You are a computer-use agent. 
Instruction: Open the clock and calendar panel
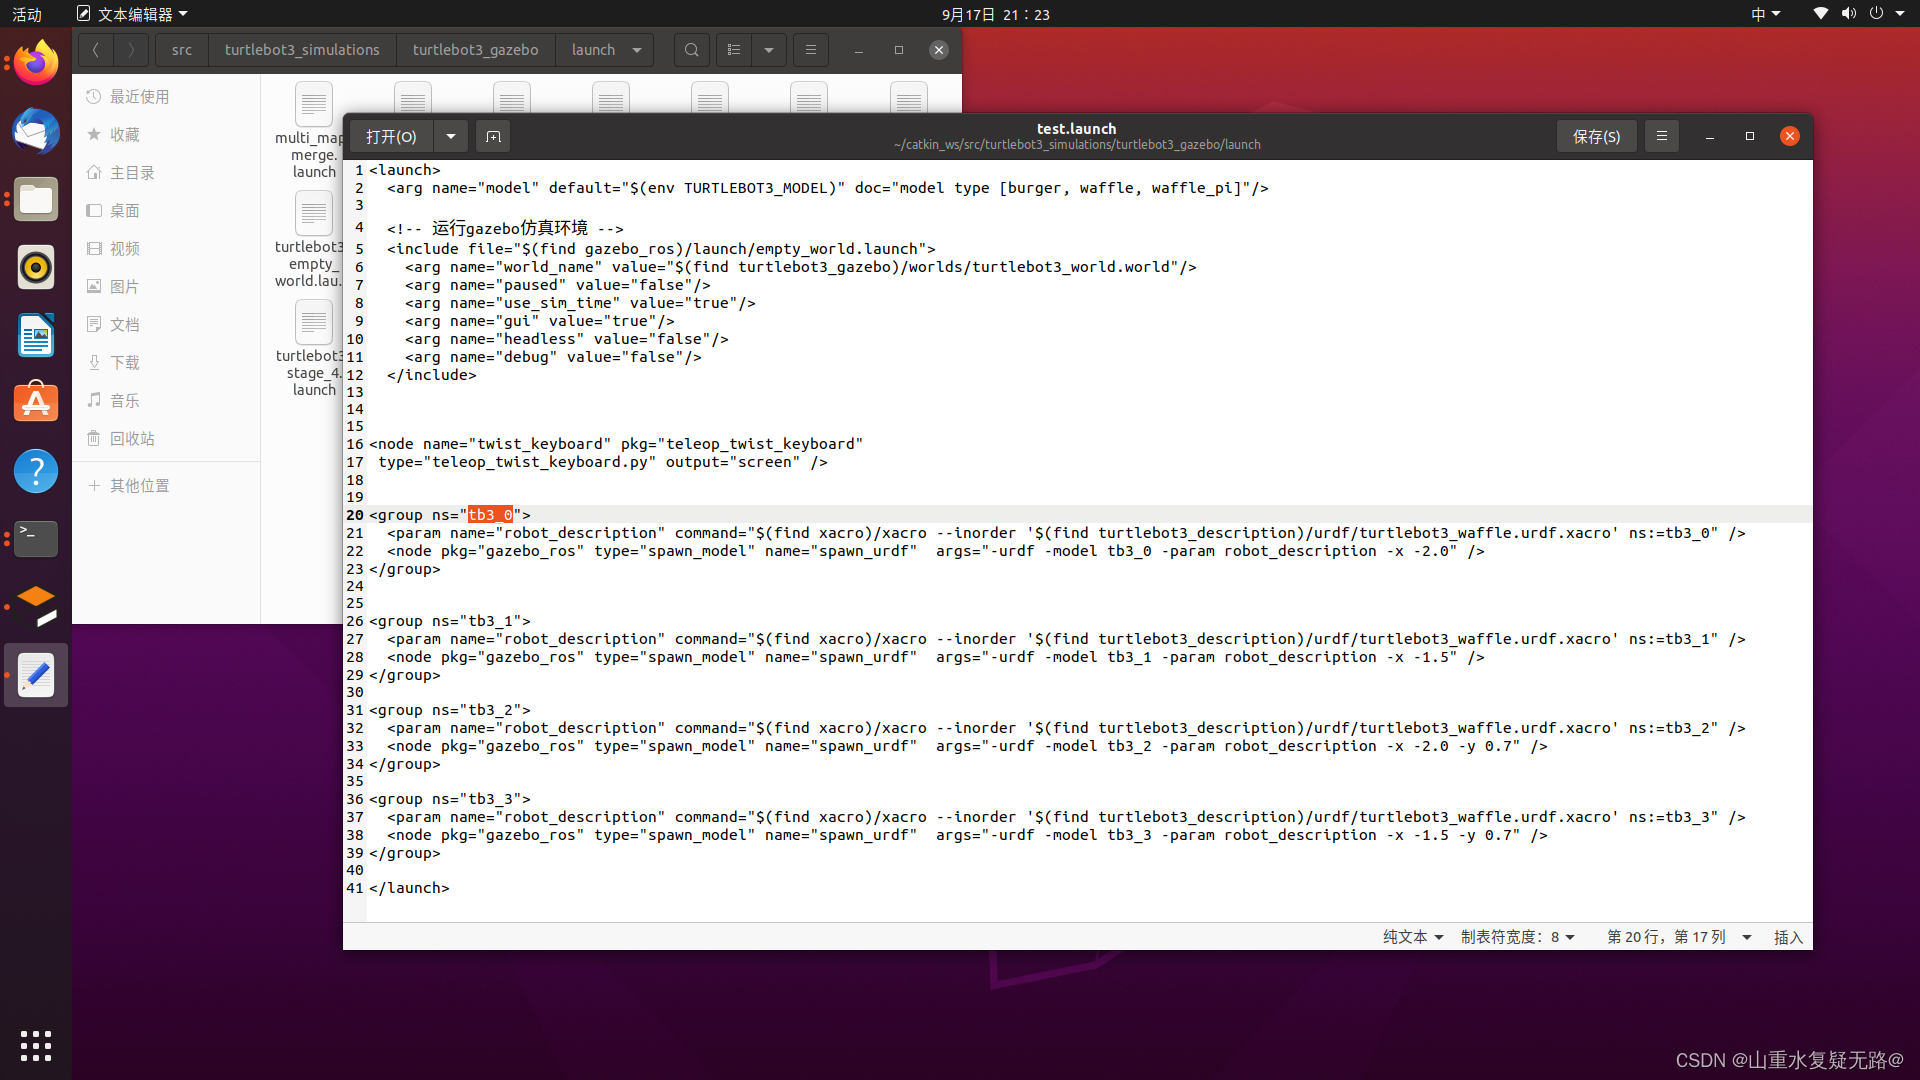tap(995, 14)
